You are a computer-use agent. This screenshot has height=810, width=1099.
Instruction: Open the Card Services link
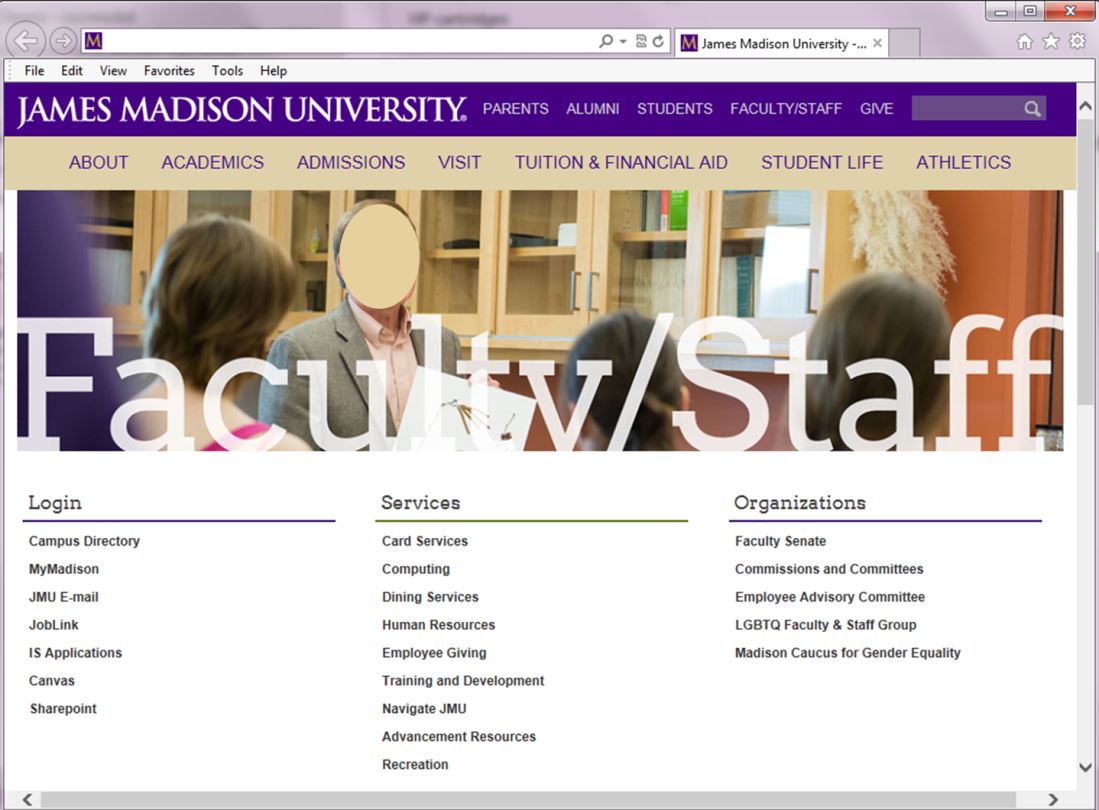[425, 541]
